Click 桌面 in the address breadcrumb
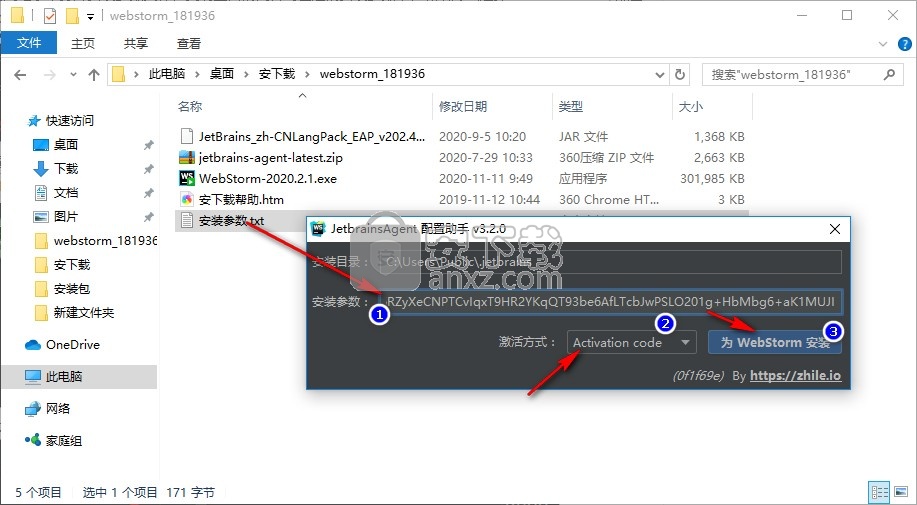Viewport: 917px width, 505px height. 222,74
